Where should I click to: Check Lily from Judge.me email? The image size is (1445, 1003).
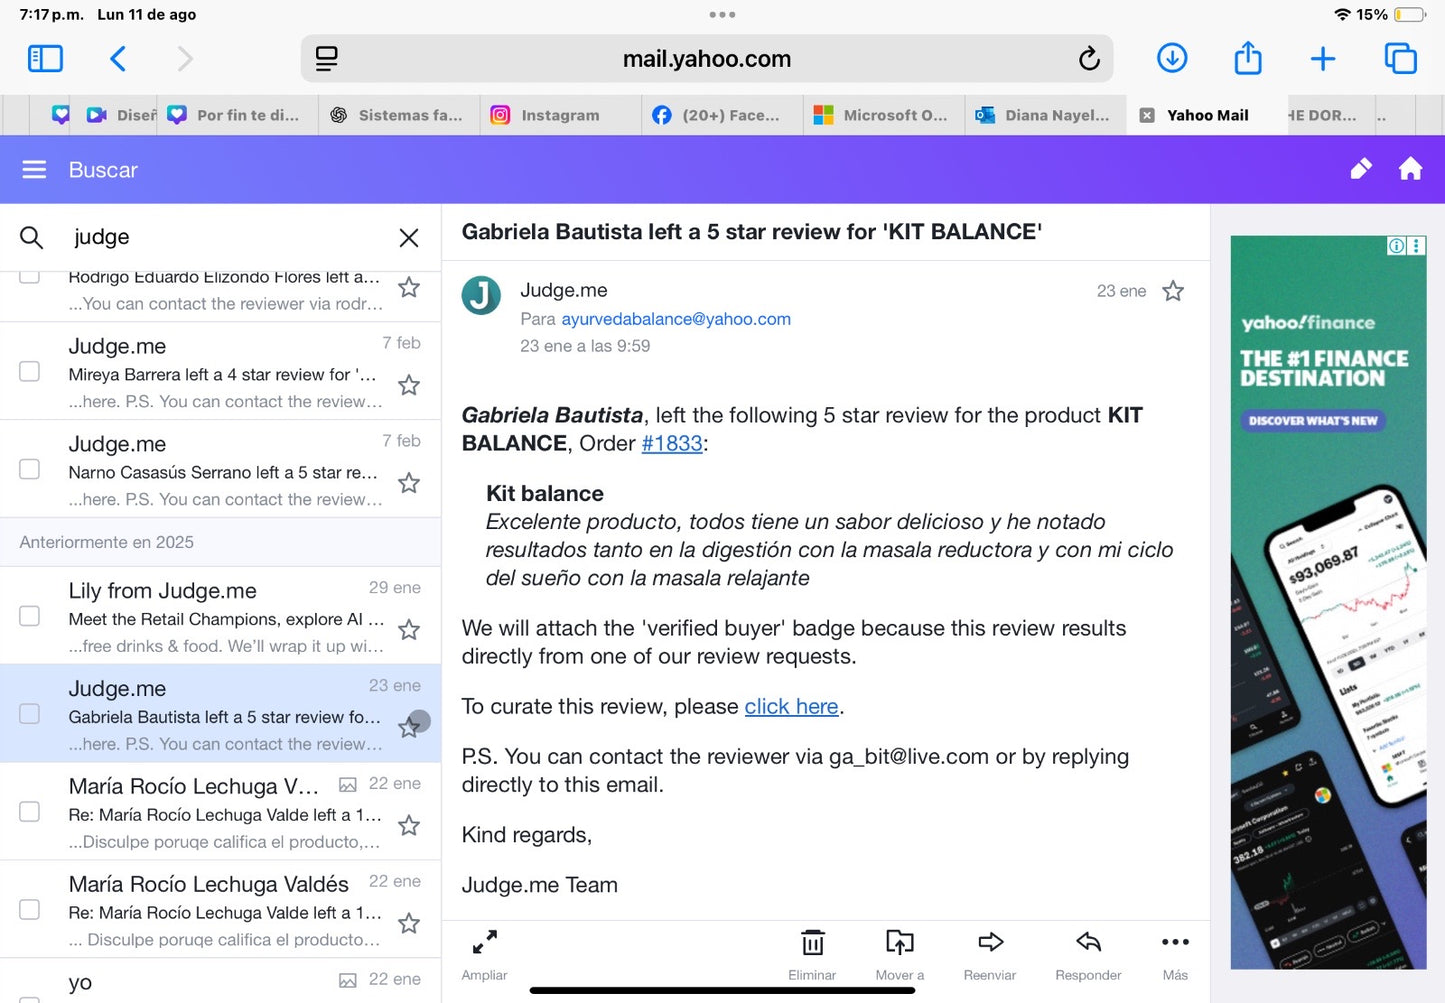coord(30,616)
